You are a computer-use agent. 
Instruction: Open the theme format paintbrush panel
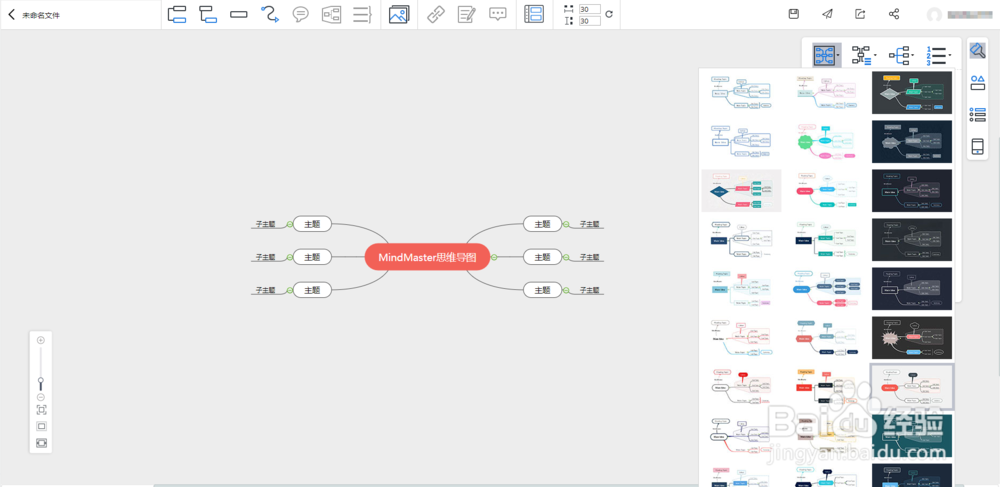(977, 50)
